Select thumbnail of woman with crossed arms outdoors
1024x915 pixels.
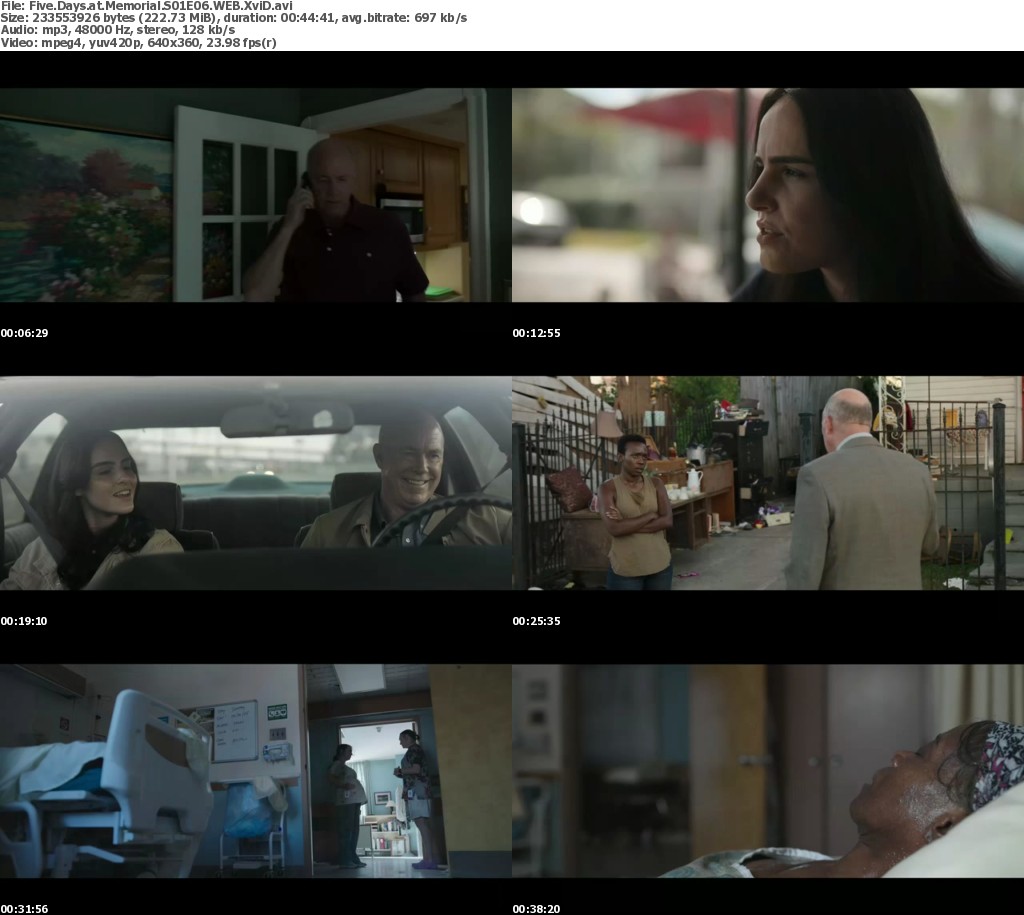(x=767, y=483)
